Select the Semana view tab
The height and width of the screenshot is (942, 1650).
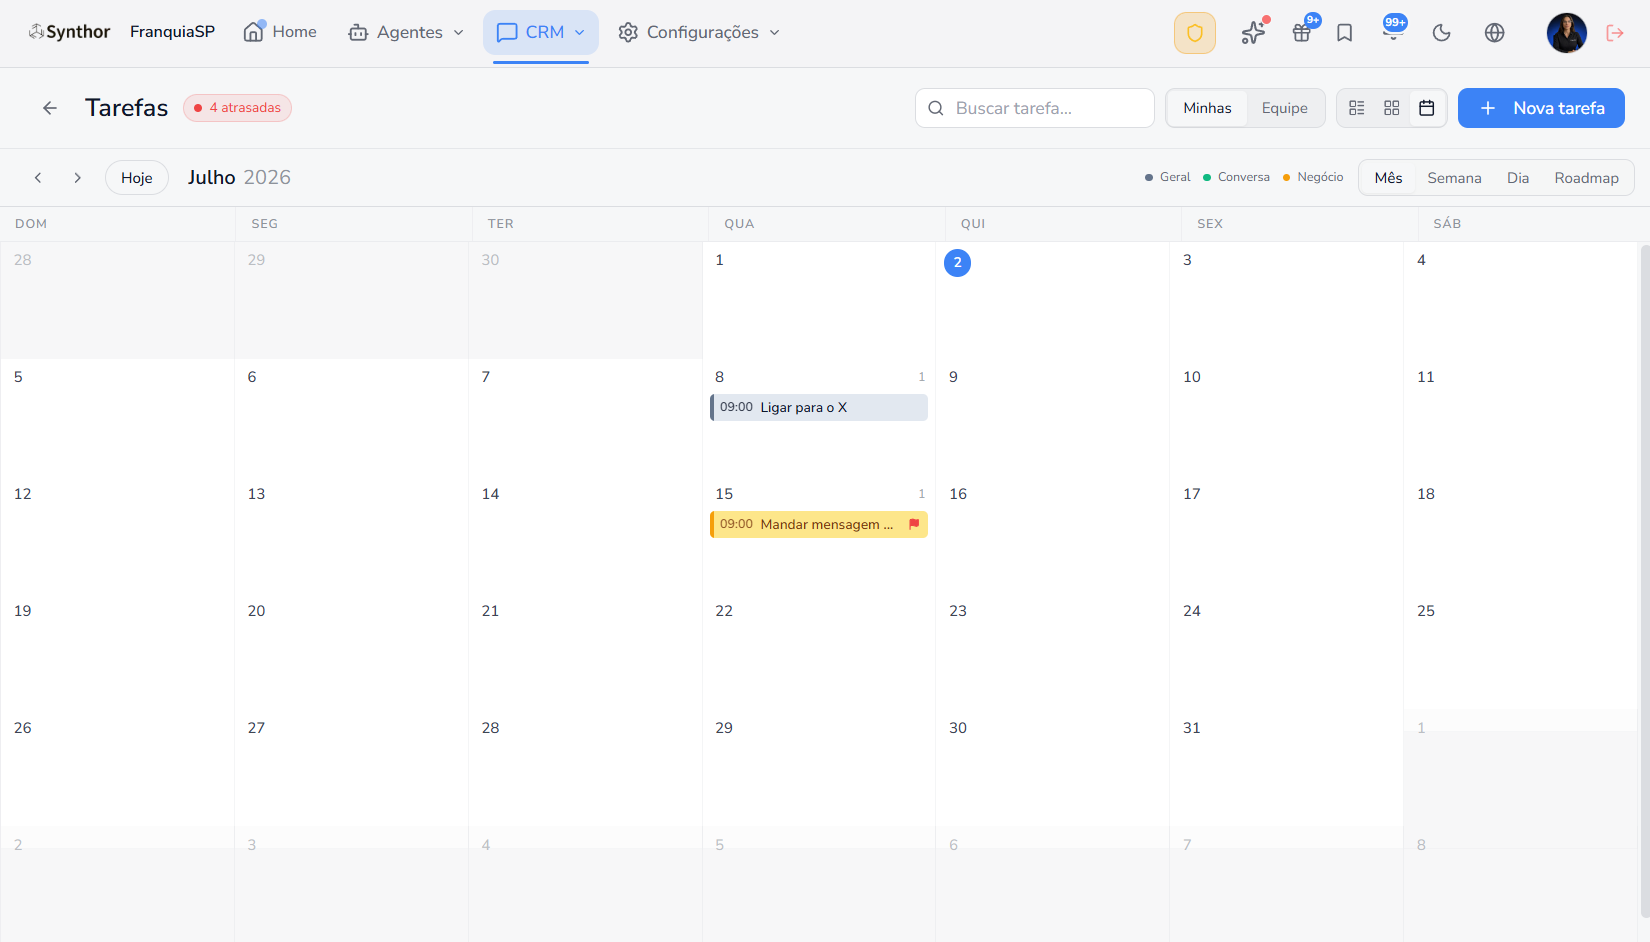click(x=1454, y=178)
